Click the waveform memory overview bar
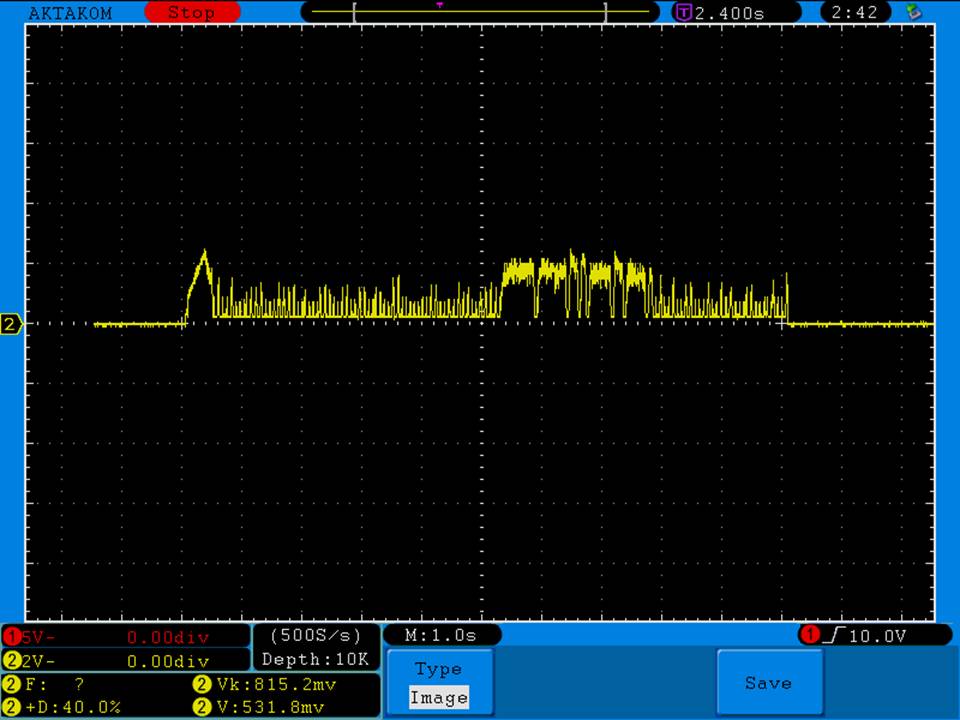This screenshot has height=720, width=960. [x=480, y=12]
